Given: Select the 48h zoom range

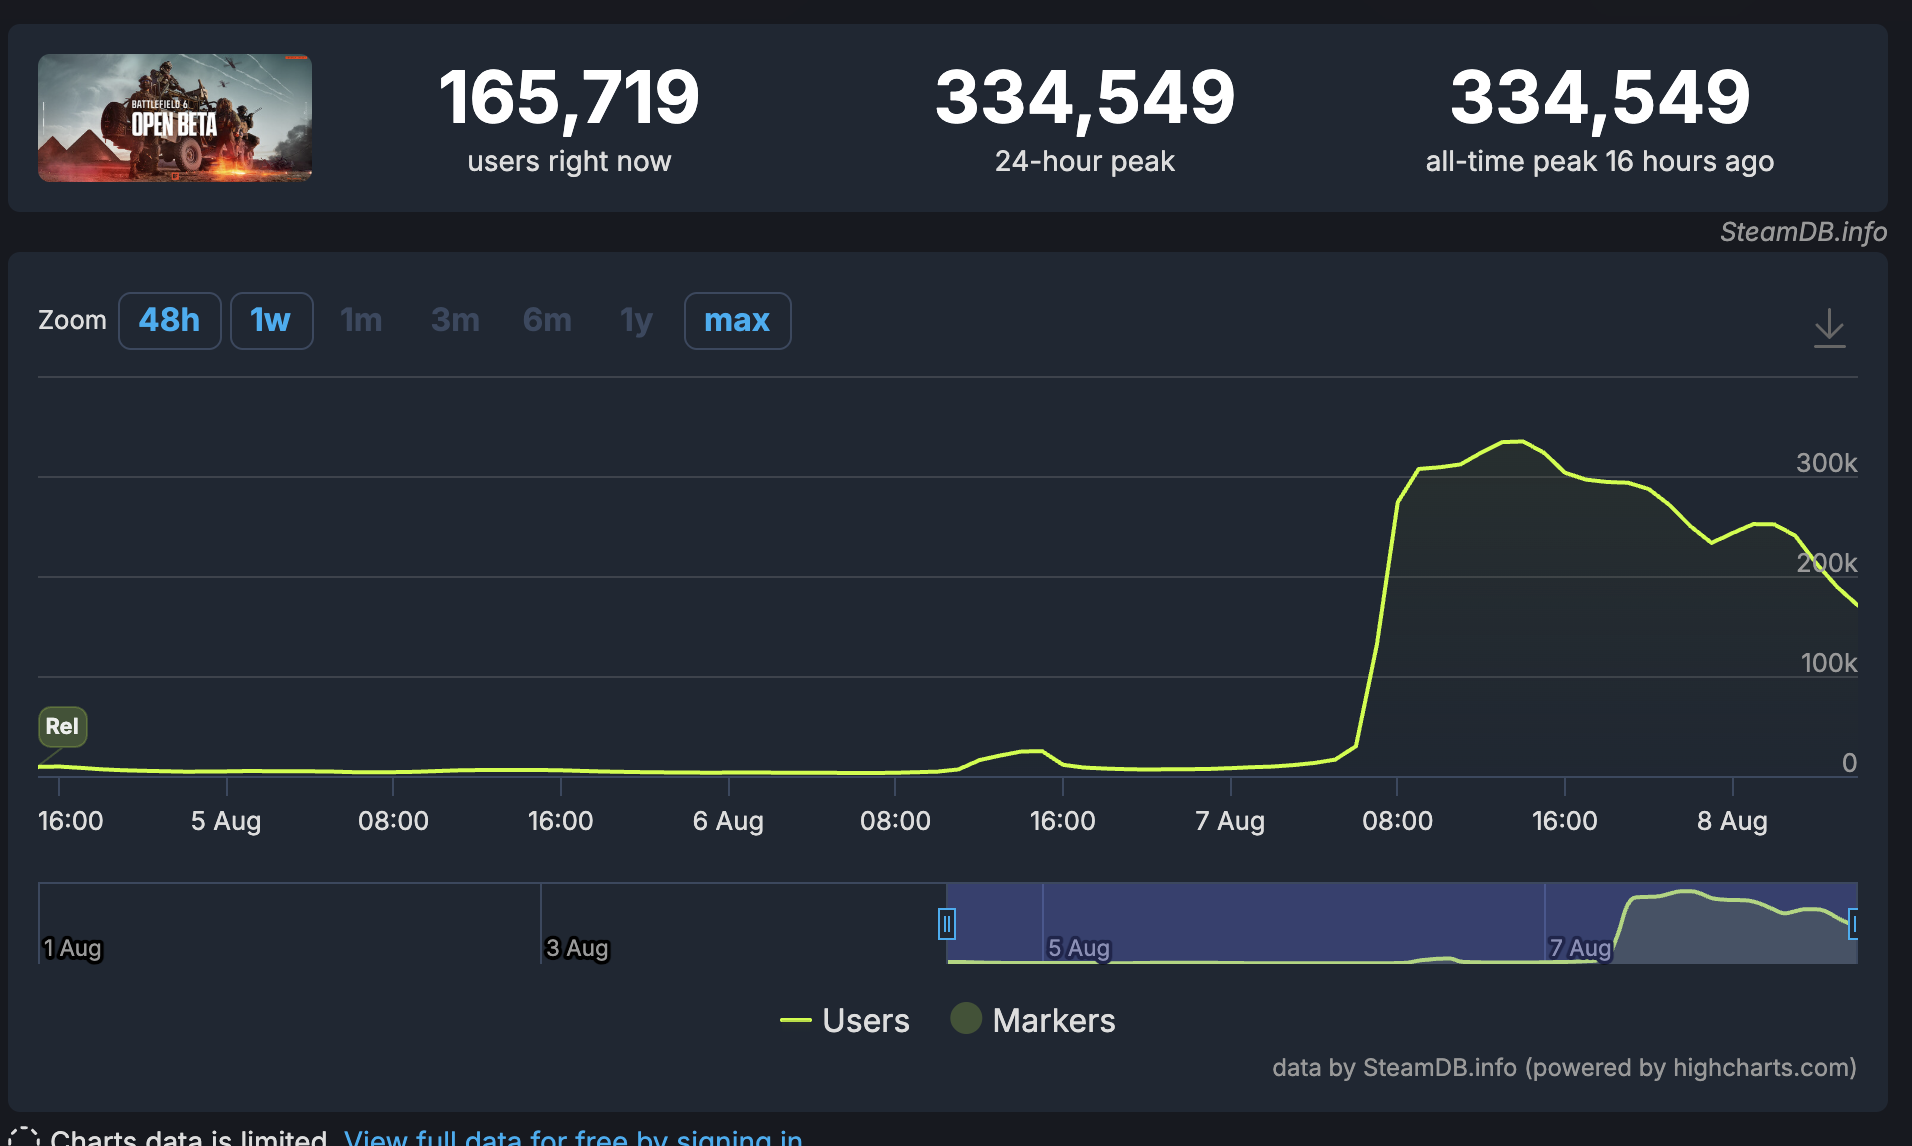Looking at the screenshot, I should [169, 320].
